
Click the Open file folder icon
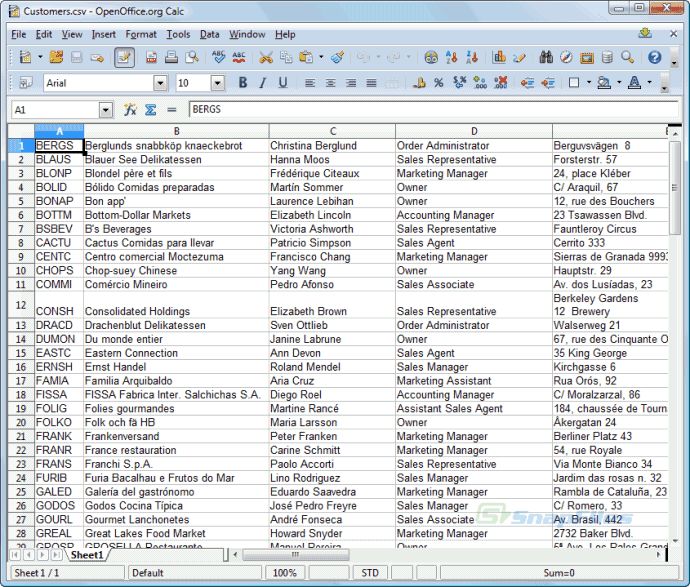pyautogui.click(x=56, y=57)
